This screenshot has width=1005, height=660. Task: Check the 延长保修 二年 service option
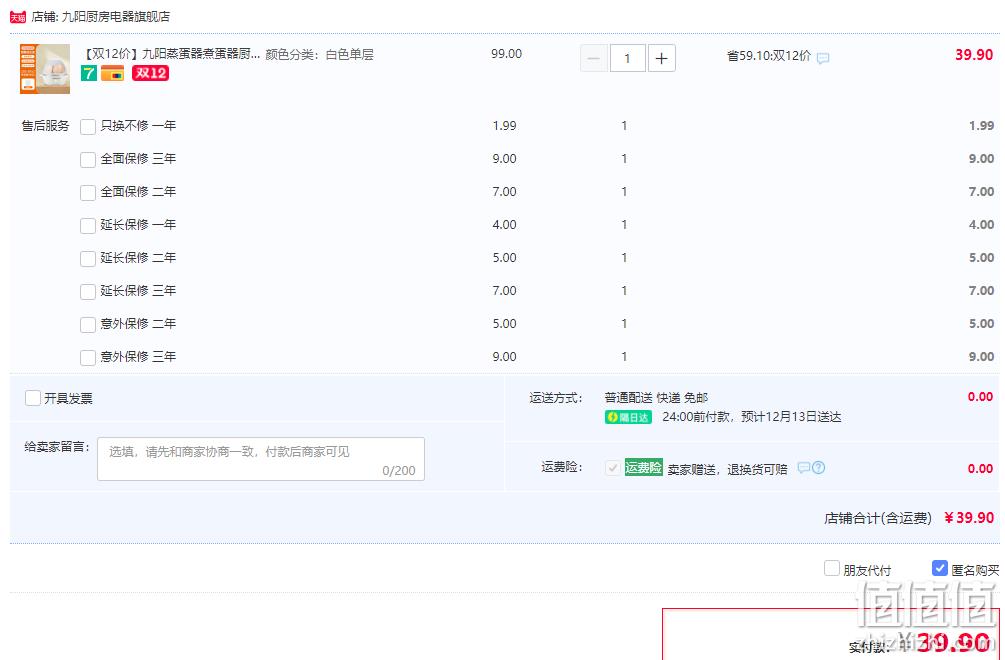click(x=88, y=258)
